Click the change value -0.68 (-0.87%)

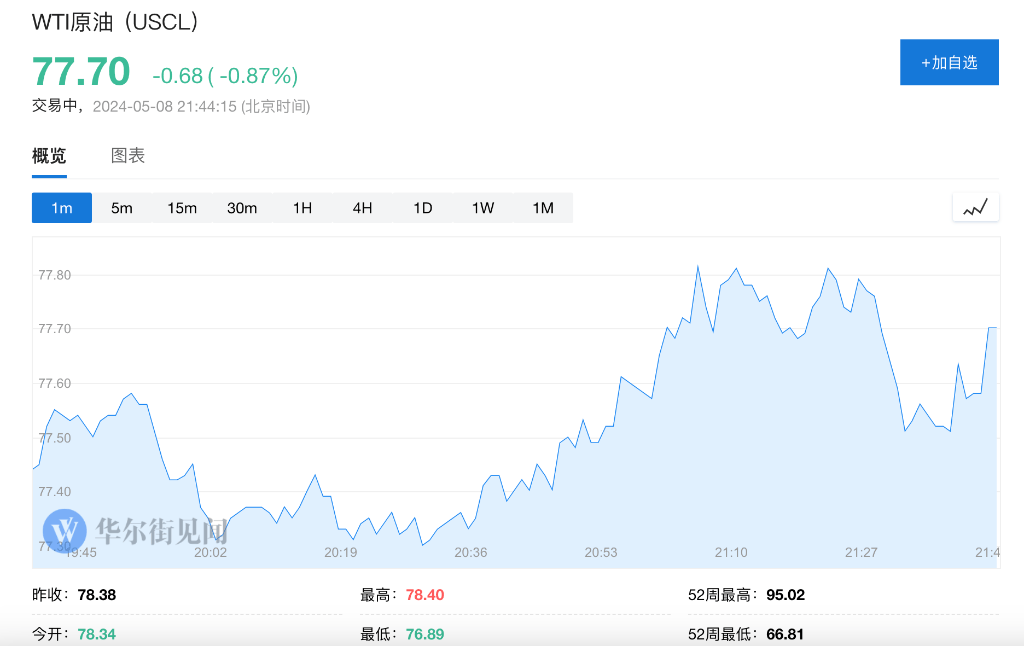click(x=225, y=76)
